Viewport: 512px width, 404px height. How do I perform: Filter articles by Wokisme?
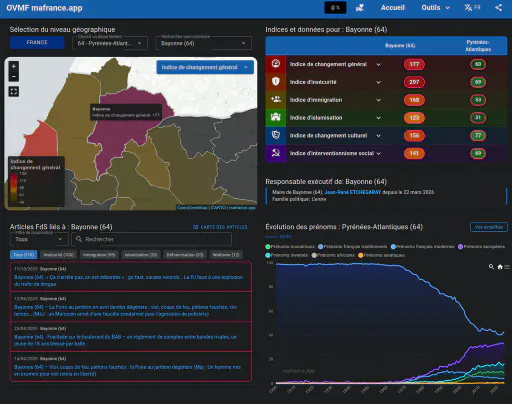pyautogui.click(x=226, y=255)
